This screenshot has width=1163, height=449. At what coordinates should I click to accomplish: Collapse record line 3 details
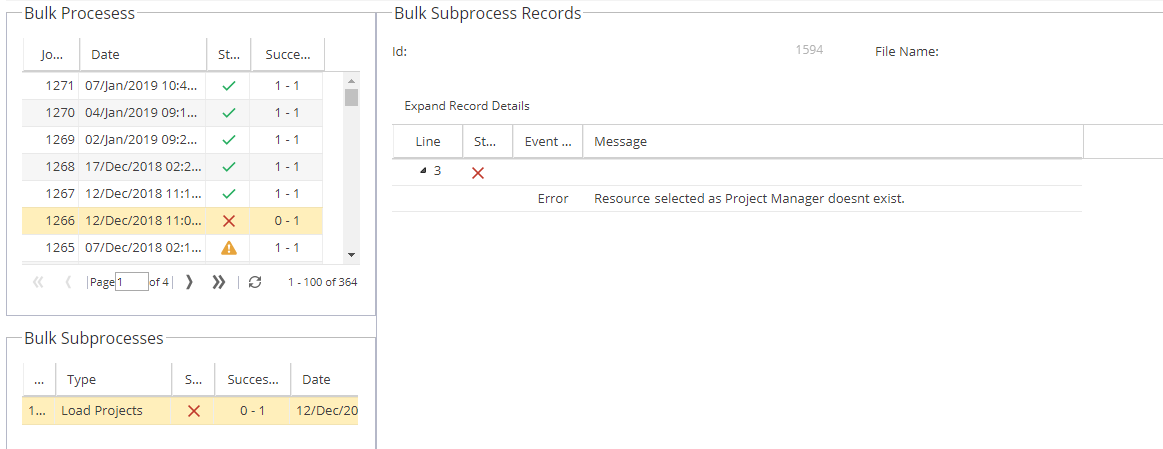pyautogui.click(x=424, y=171)
